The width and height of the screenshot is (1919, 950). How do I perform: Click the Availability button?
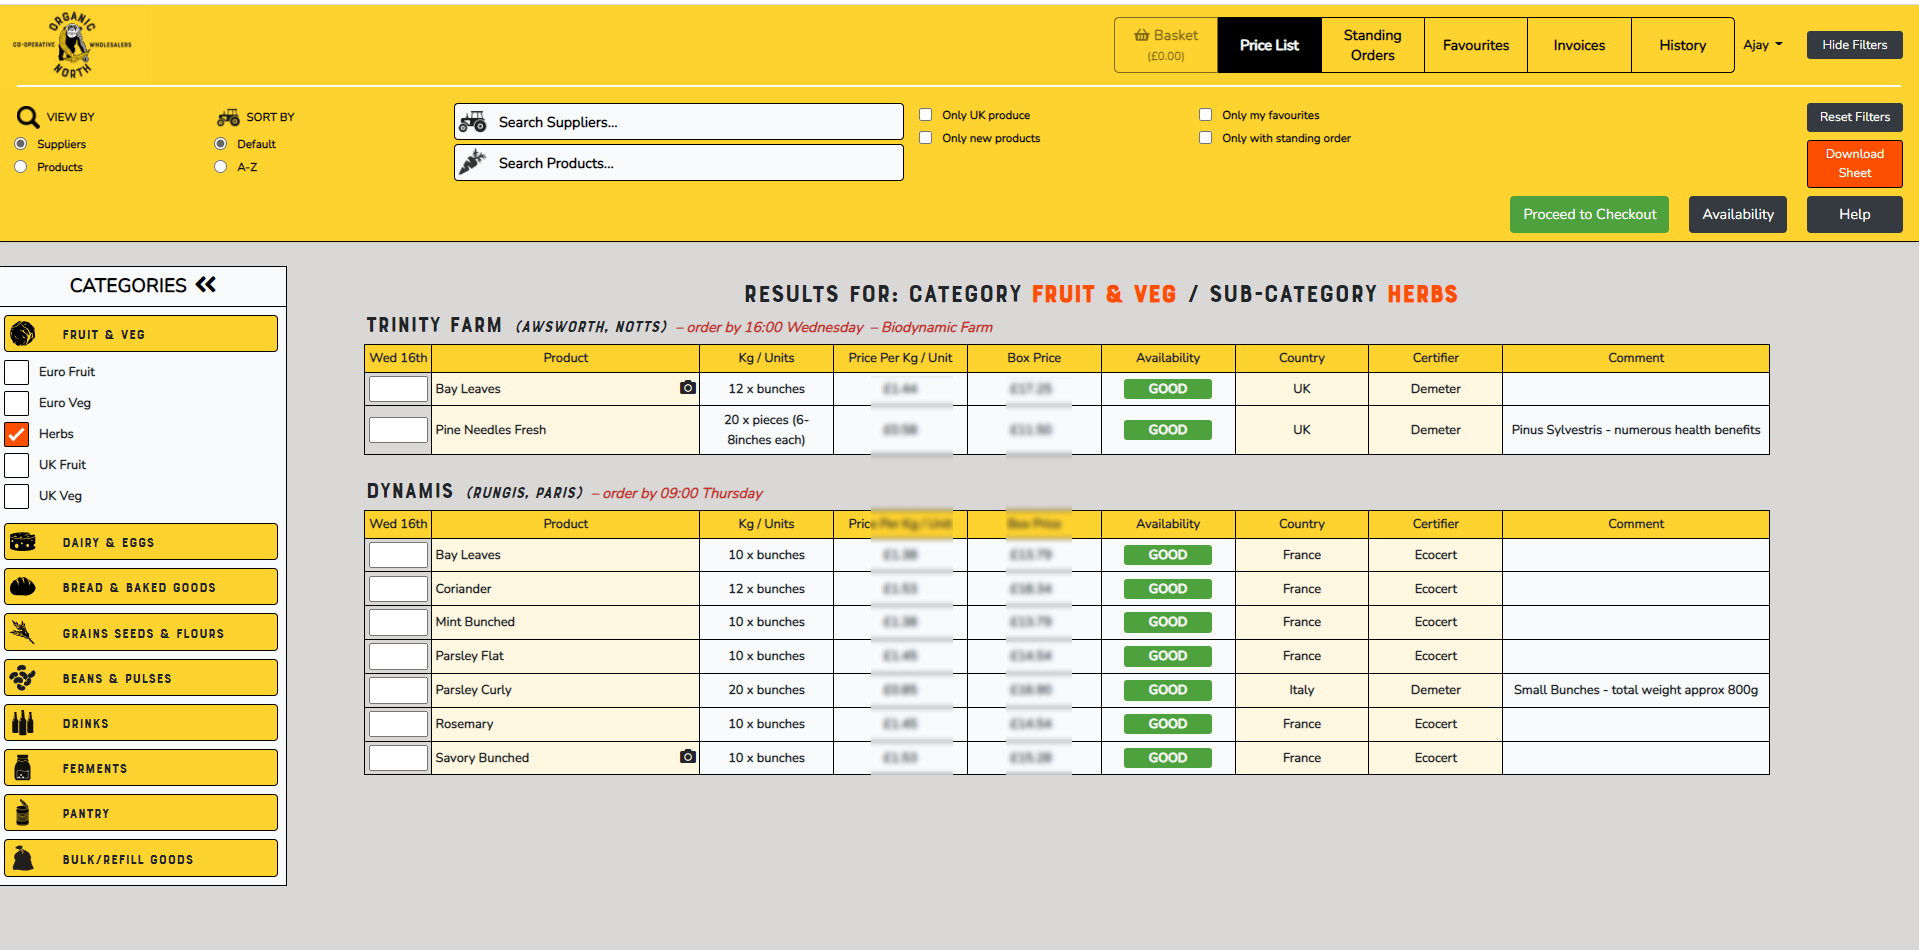[1737, 214]
